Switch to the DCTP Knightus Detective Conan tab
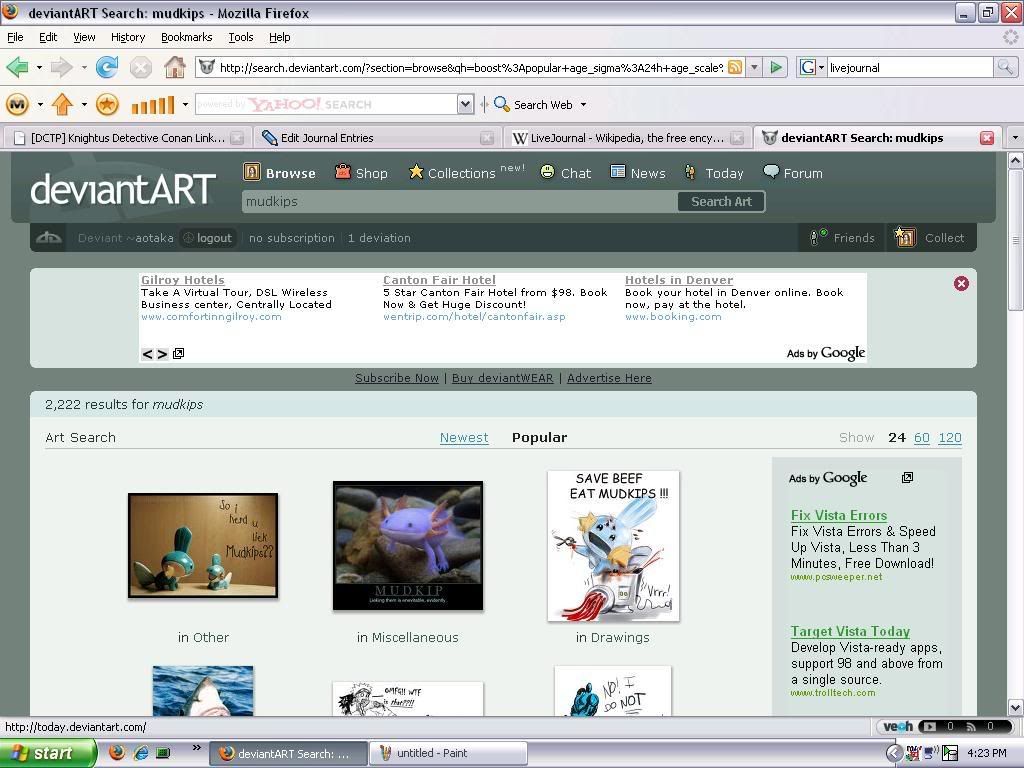The width and height of the screenshot is (1024, 768). click(x=127, y=138)
